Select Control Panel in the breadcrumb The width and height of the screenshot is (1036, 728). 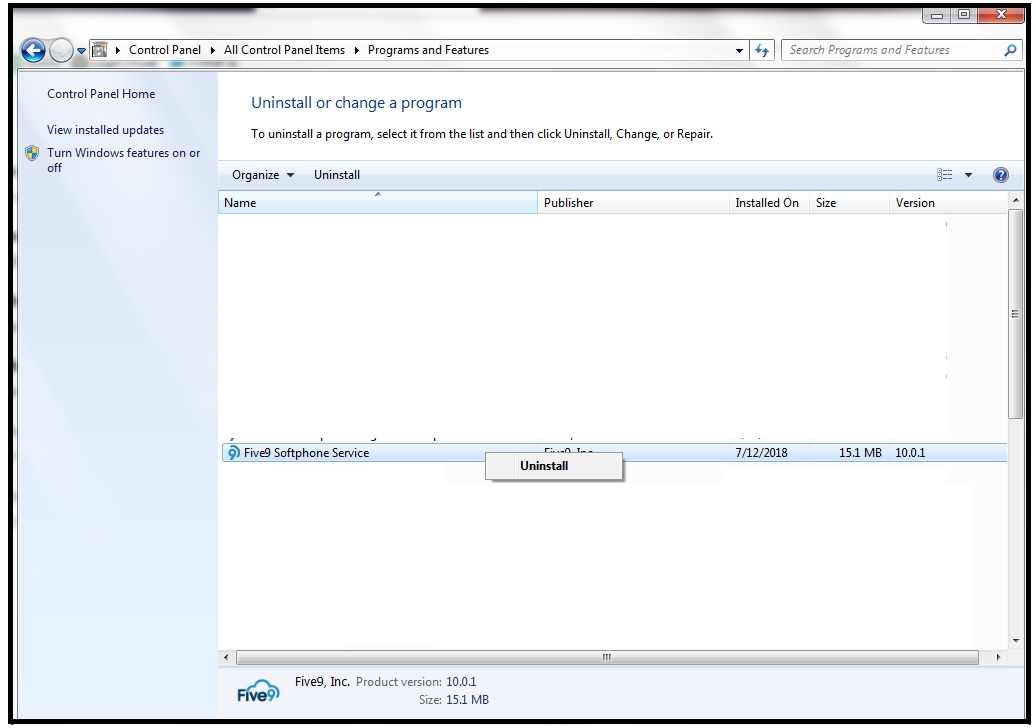coord(165,50)
